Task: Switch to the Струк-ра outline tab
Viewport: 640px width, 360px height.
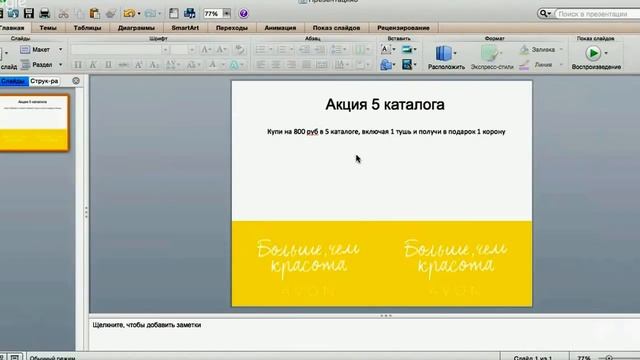Action: (x=44, y=81)
